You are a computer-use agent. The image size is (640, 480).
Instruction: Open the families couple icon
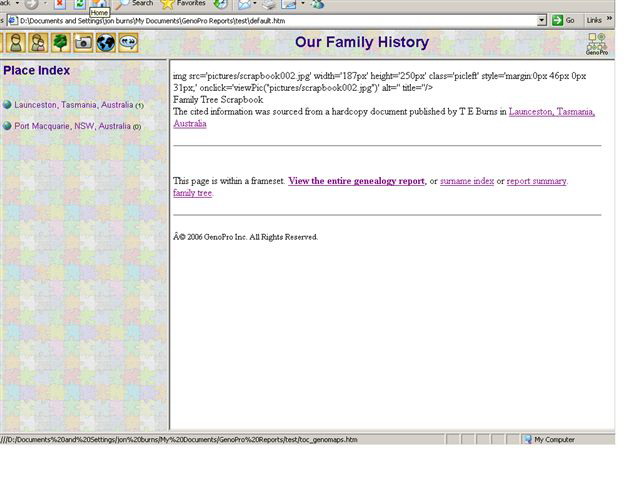pyautogui.click(x=38, y=43)
